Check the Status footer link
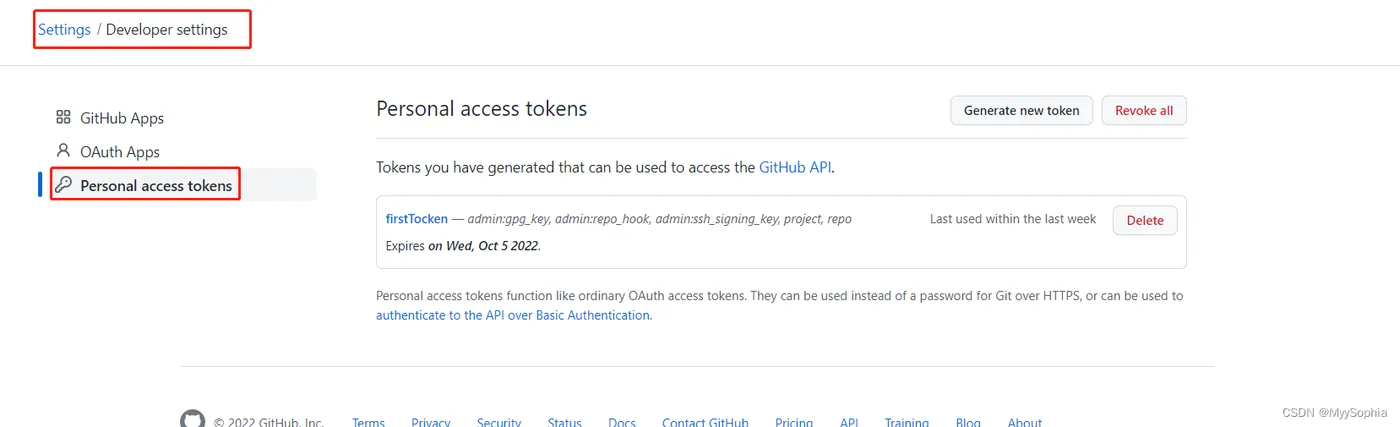This screenshot has height=427, width=1400. (564, 422)
